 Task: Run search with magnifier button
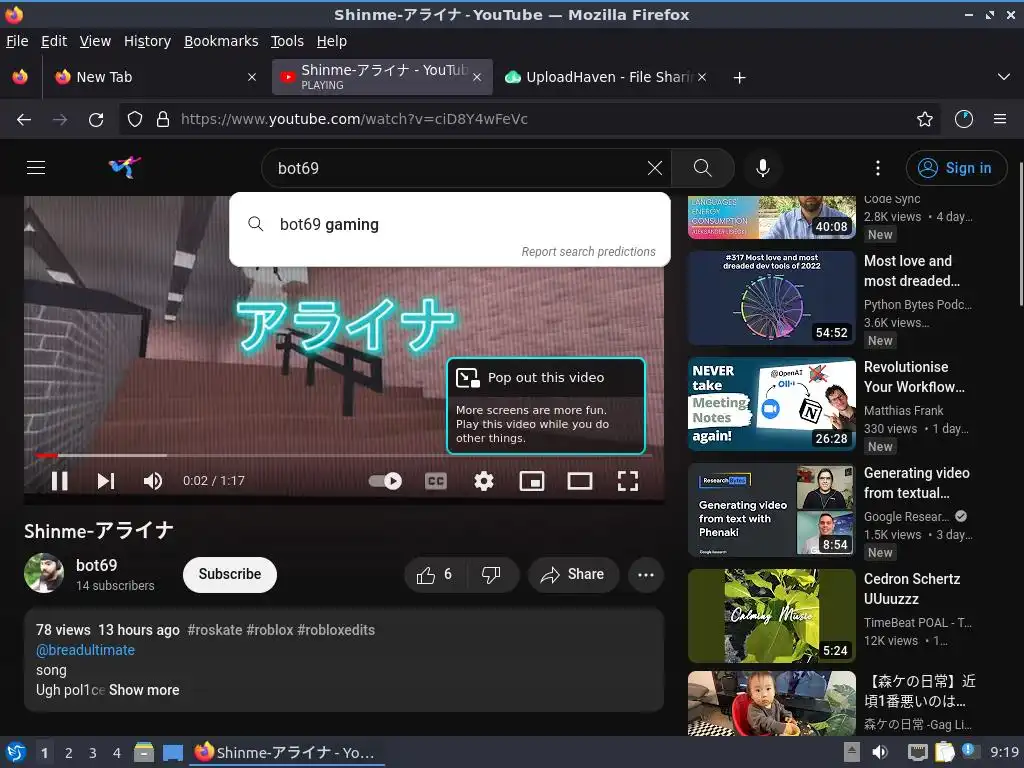(703, 168)
